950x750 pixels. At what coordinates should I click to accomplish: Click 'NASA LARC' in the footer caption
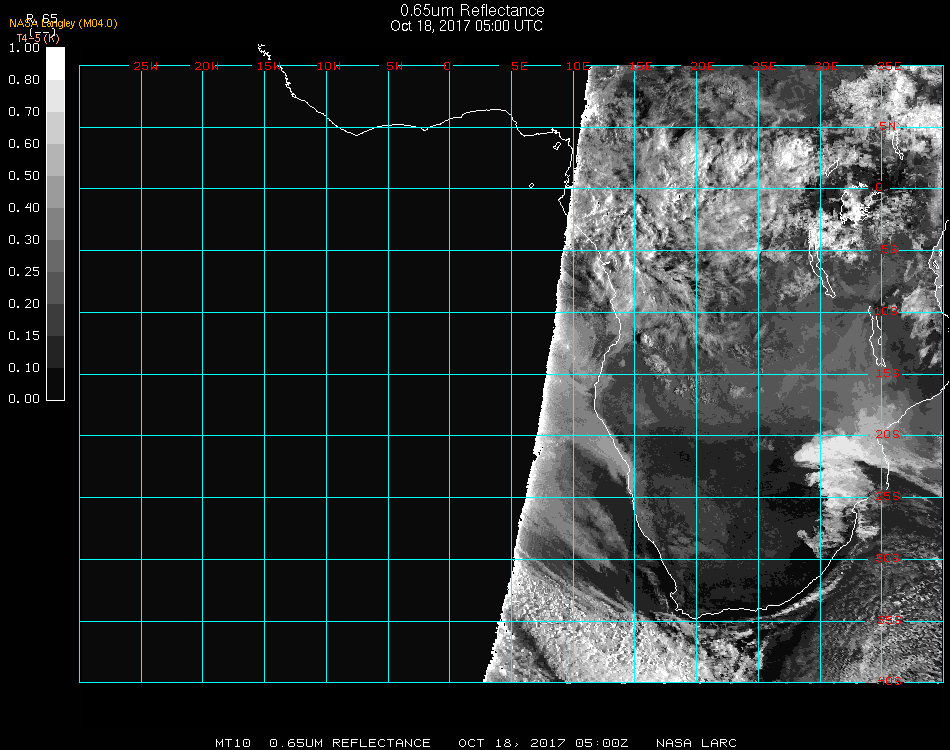696,743
